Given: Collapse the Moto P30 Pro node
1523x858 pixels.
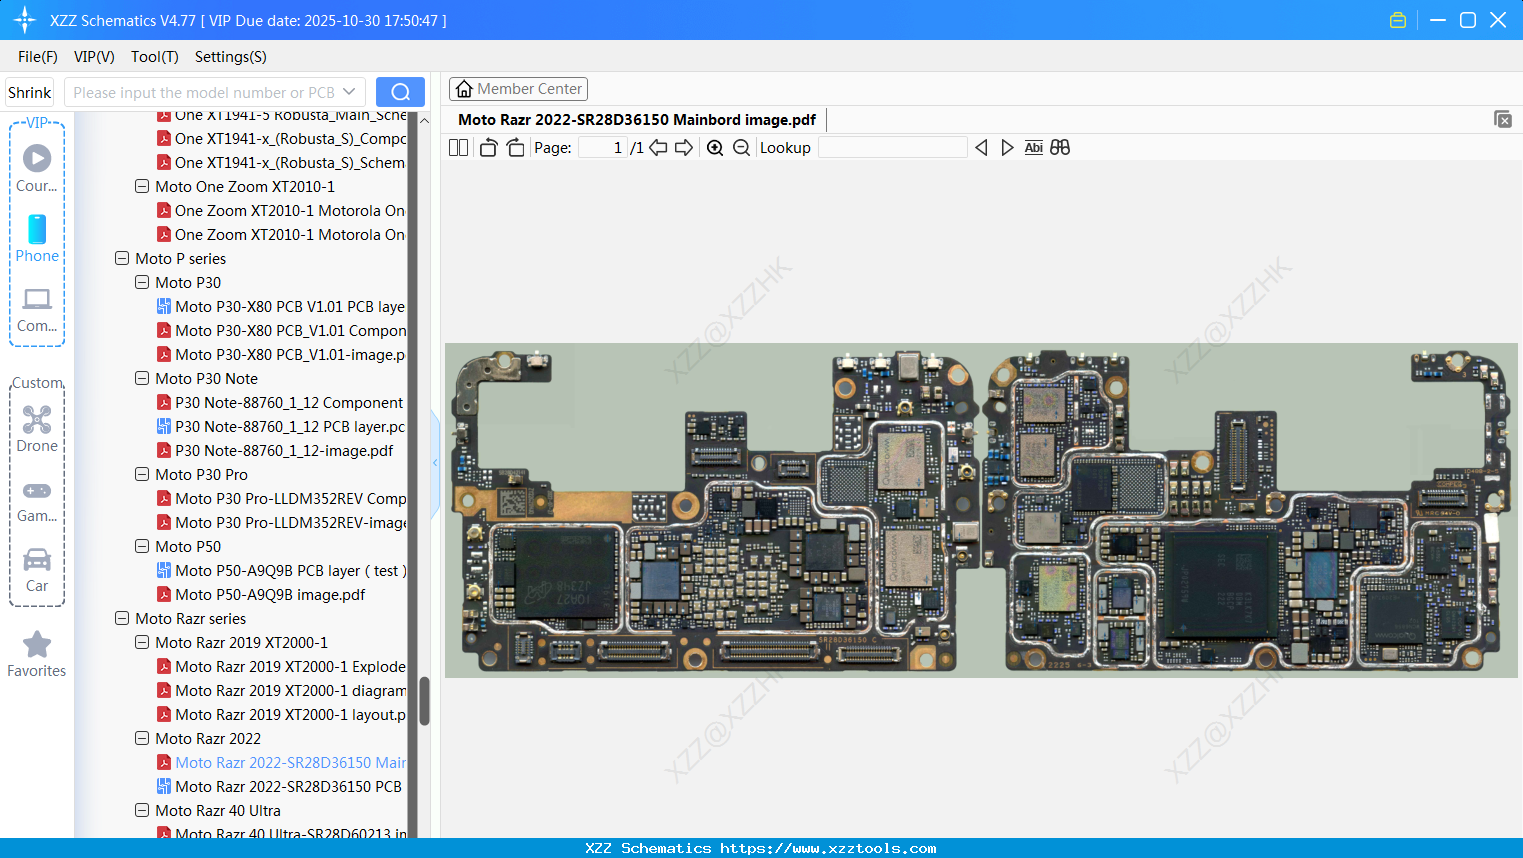Looking at the screenshot, I should 141,474.
